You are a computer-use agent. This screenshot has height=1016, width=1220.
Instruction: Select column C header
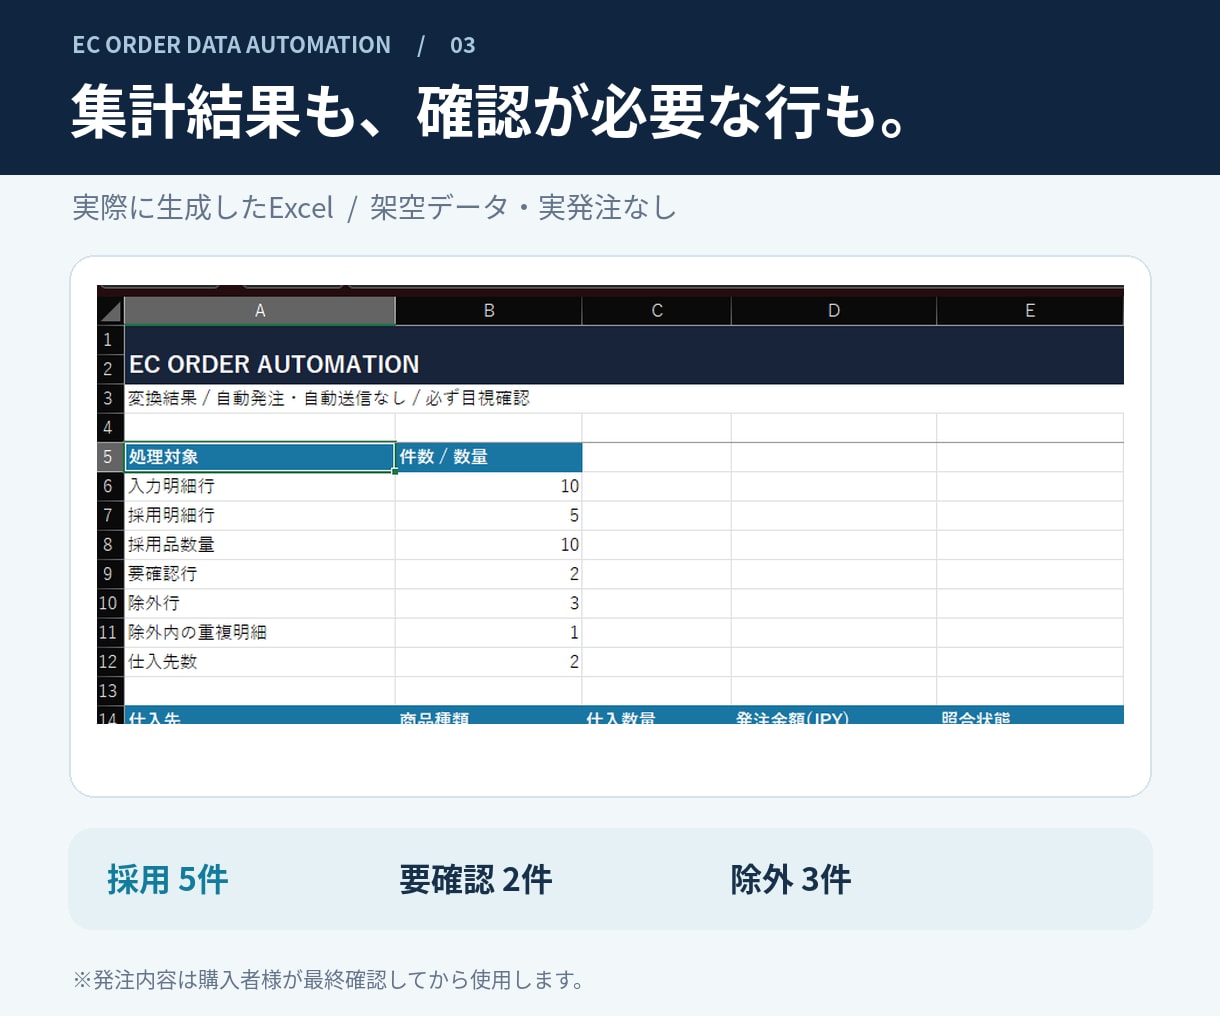(657, 311)
